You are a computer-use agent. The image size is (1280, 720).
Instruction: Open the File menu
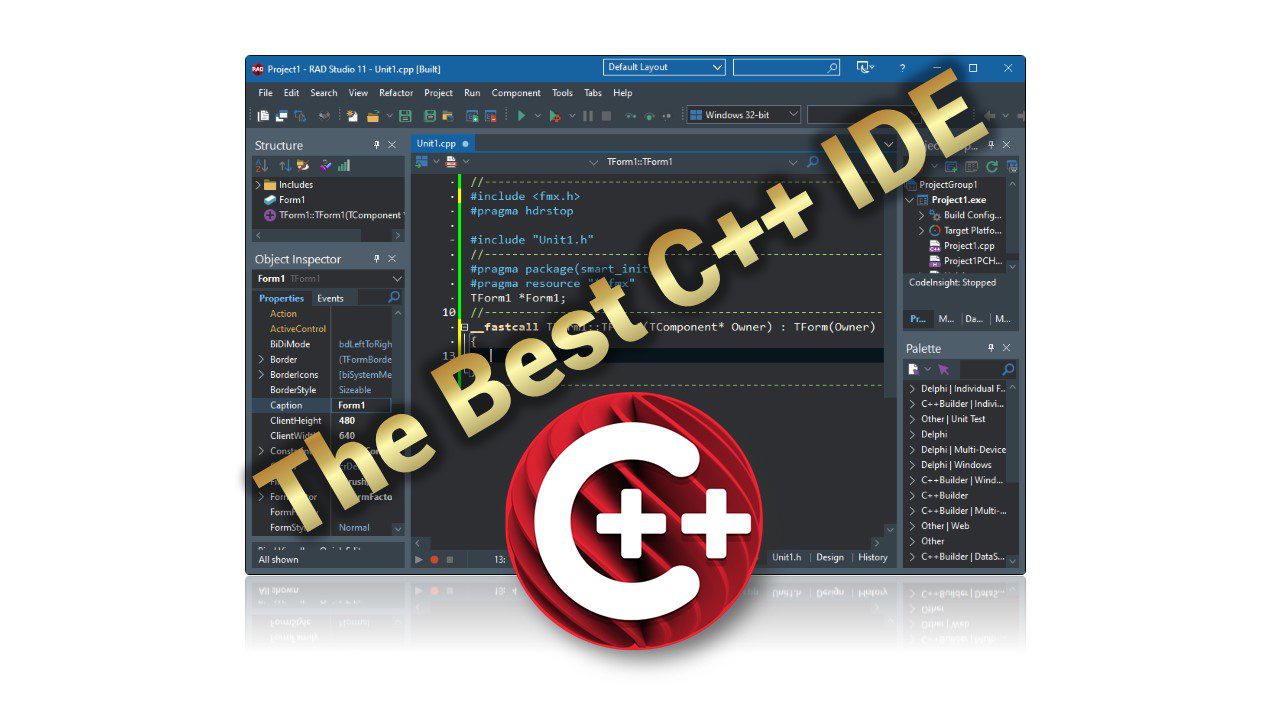(x=265, y=93)
